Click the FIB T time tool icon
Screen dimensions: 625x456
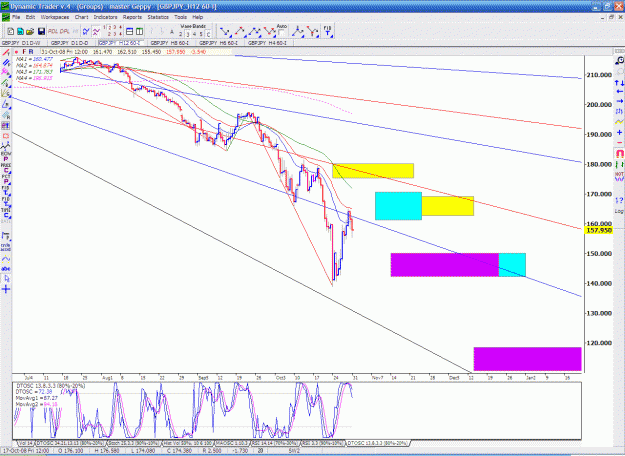tap(327, 31)
